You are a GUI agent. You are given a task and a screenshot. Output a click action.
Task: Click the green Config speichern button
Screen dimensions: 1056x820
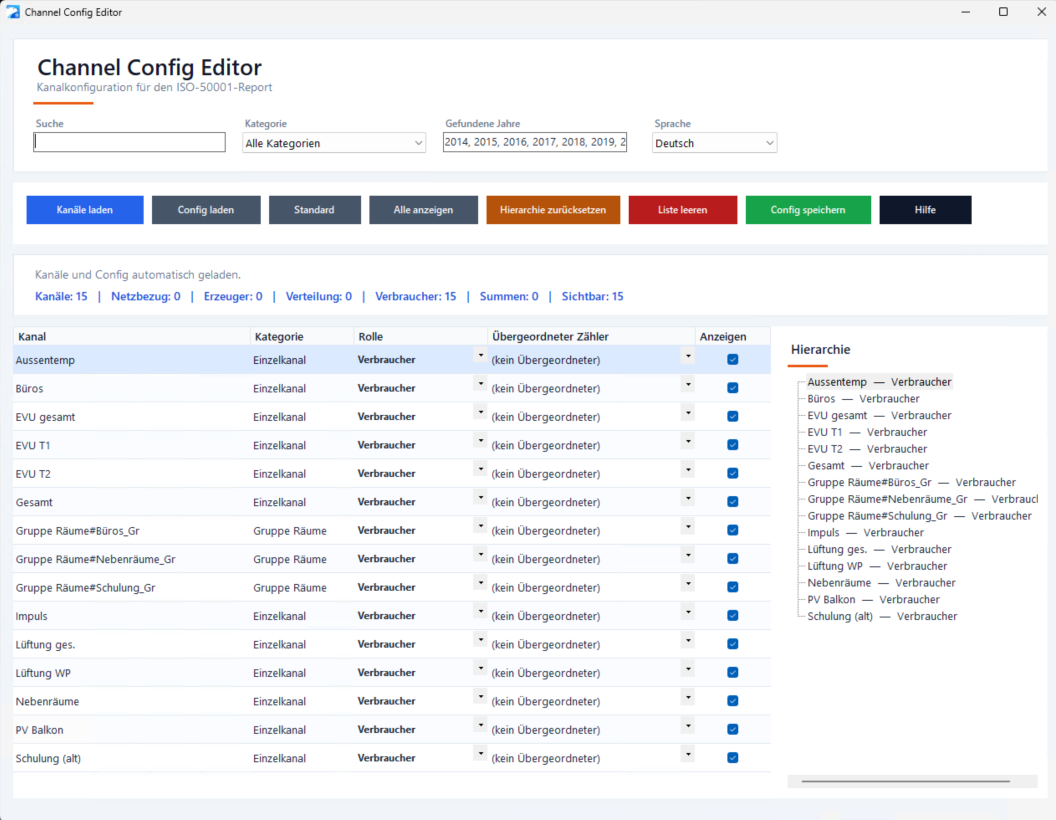click(x=808, y=210)
